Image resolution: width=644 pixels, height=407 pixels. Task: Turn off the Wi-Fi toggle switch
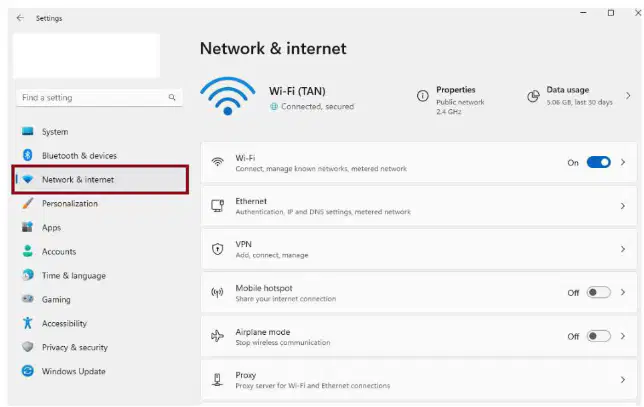pos(598,162)
